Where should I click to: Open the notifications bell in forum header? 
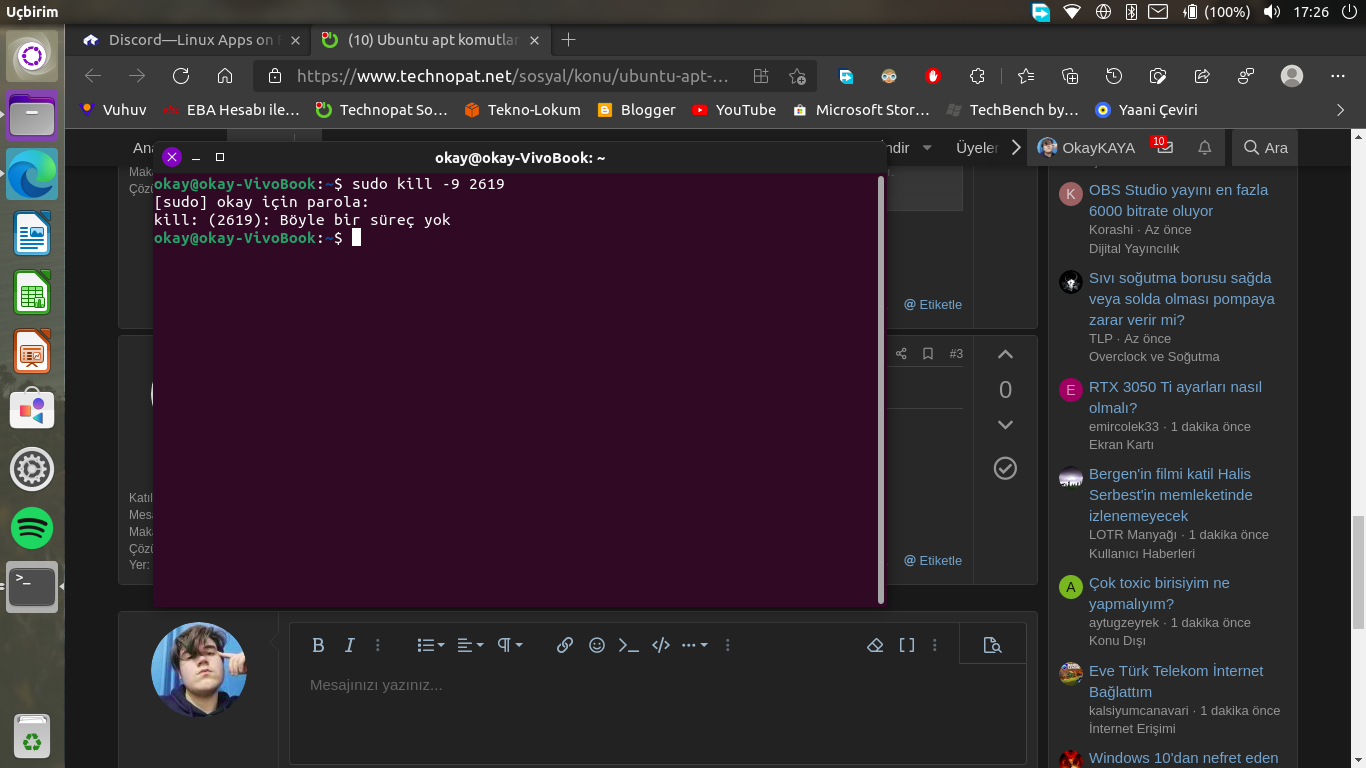[x=1205, y=147]
